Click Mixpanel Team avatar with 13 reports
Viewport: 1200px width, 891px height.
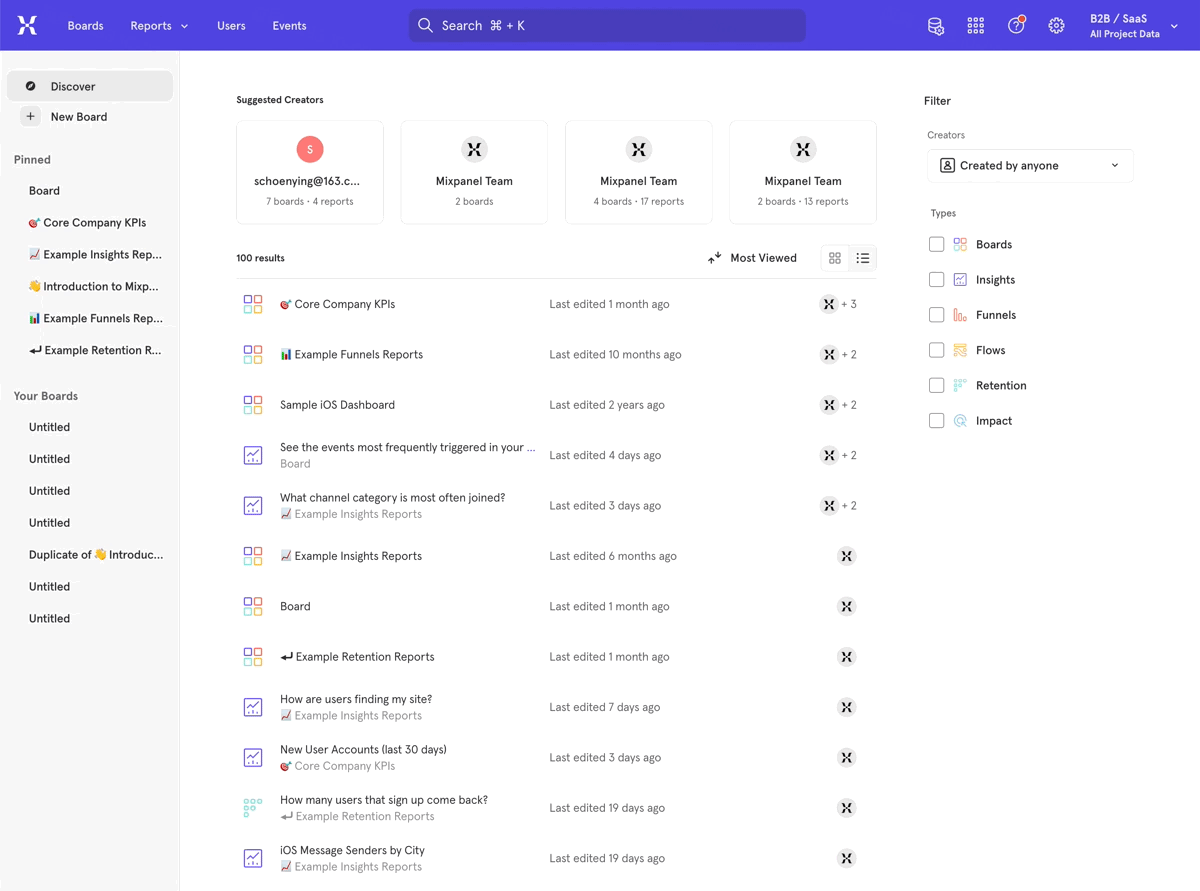pos(803,149)
